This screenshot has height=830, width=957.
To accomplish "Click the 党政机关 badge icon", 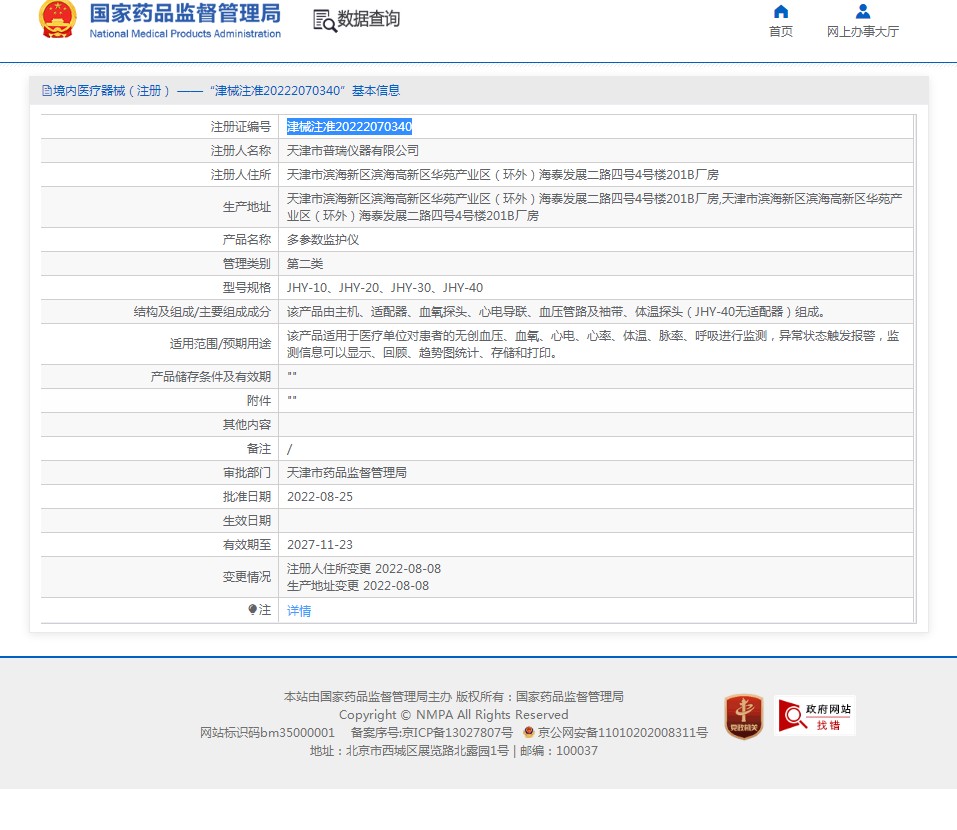I will tap(743, 716).
